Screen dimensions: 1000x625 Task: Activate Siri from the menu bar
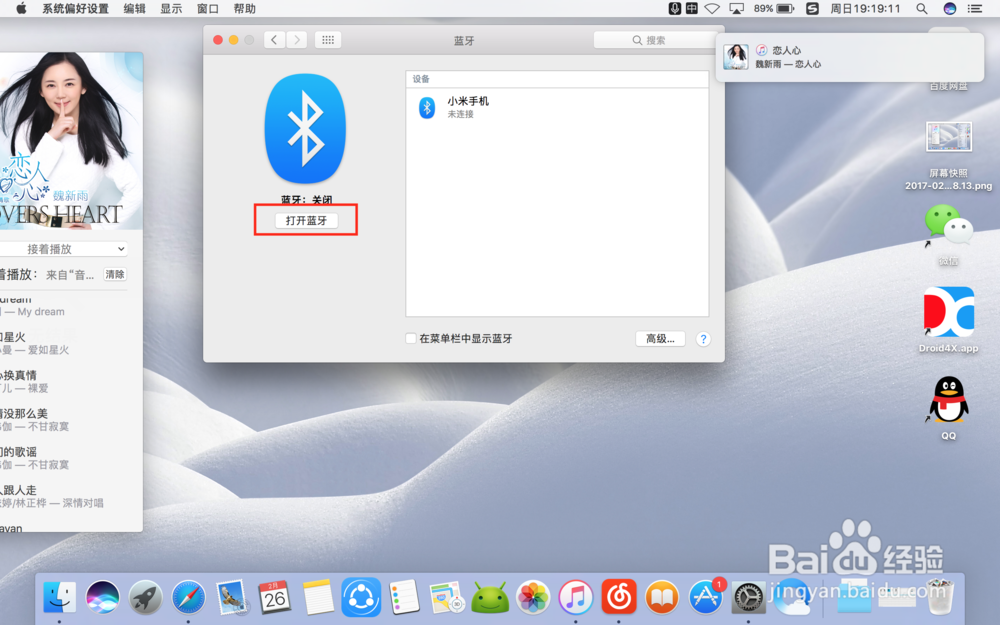coord(950,8)
